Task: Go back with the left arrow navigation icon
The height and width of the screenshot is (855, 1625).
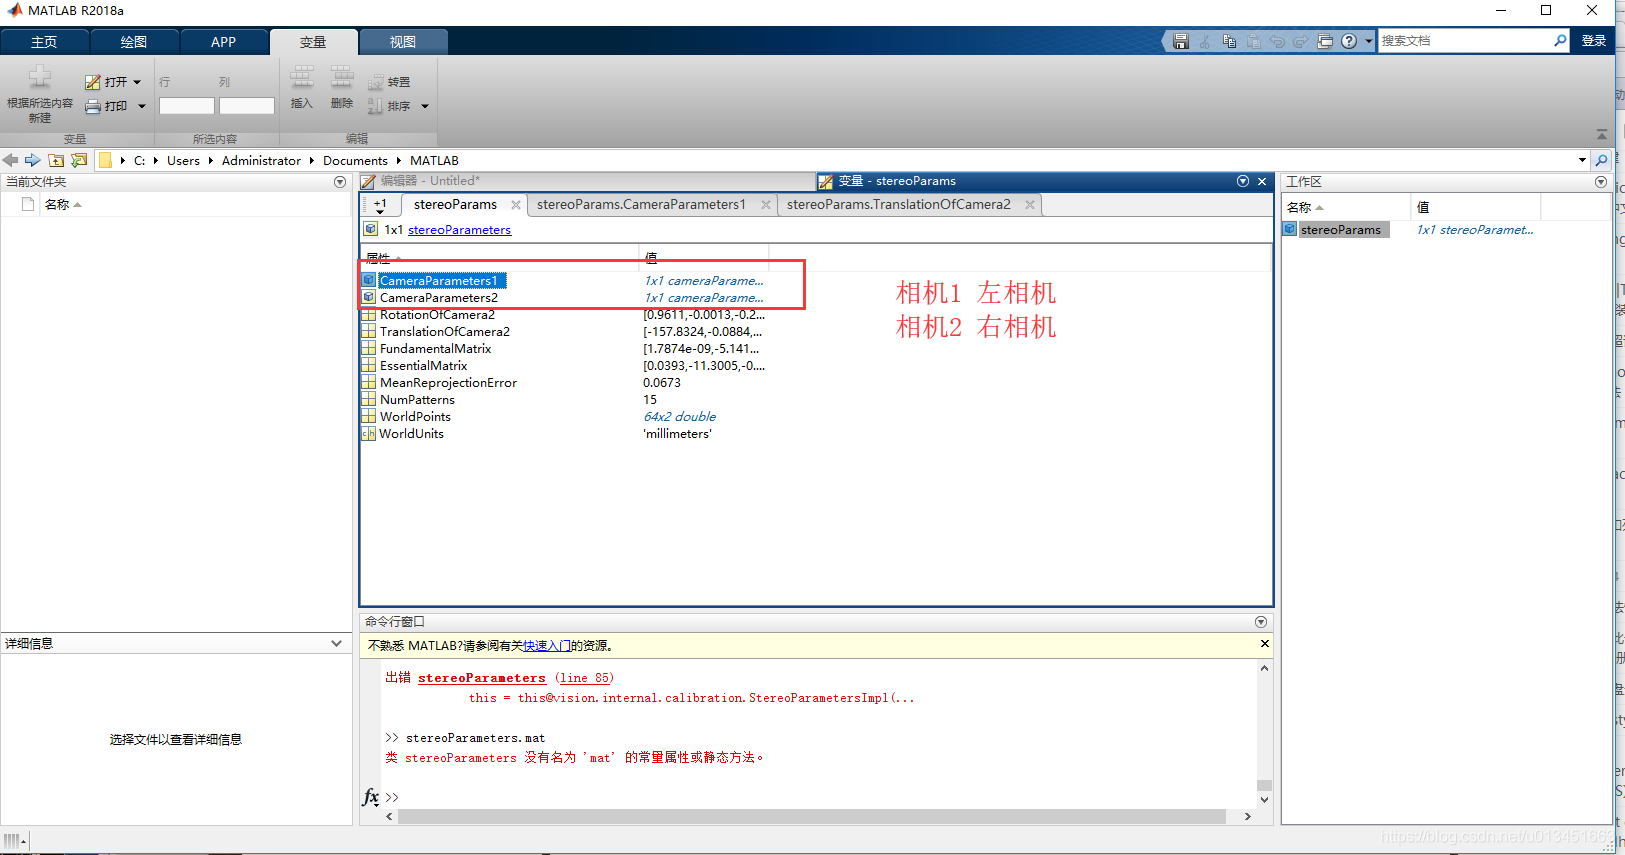Action: (10, 160)
